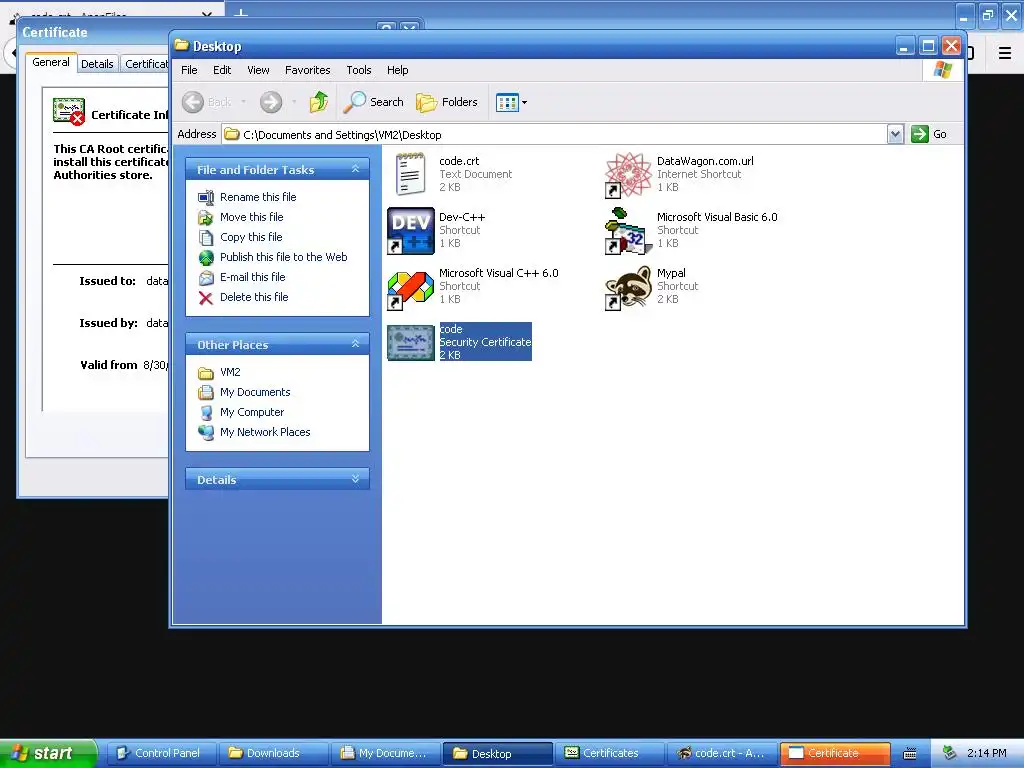Viewport: 1024px width, 768px height.
Task: Click E-mail this file
Action: (x=253, y=277)
